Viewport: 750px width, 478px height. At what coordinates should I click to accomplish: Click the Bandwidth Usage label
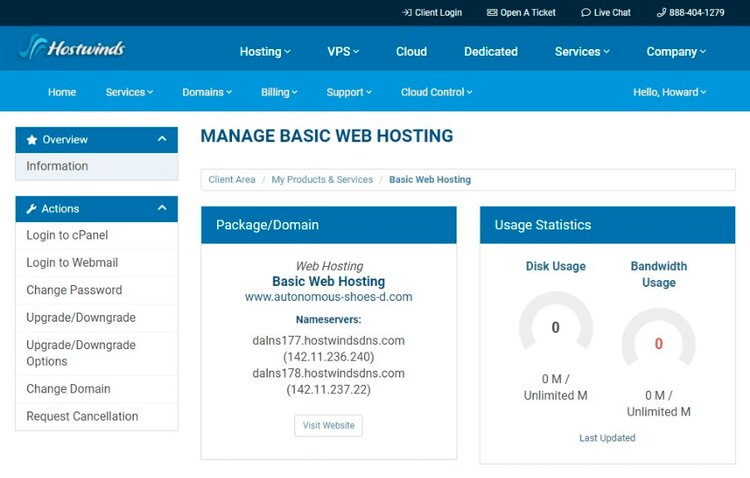point(659,274)
